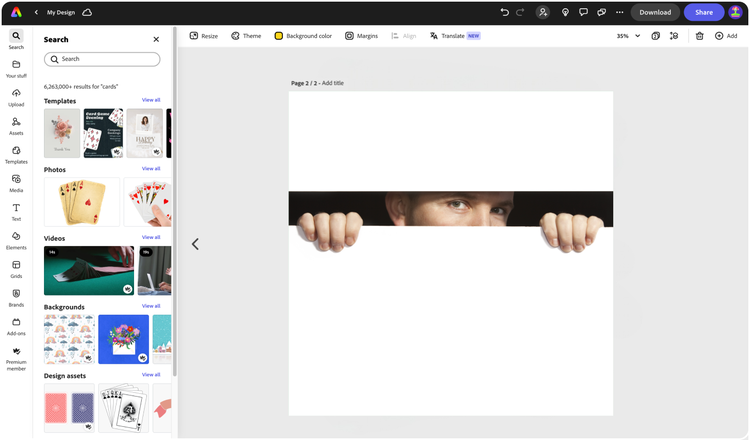Select the four aces photo

pos(82,202)
